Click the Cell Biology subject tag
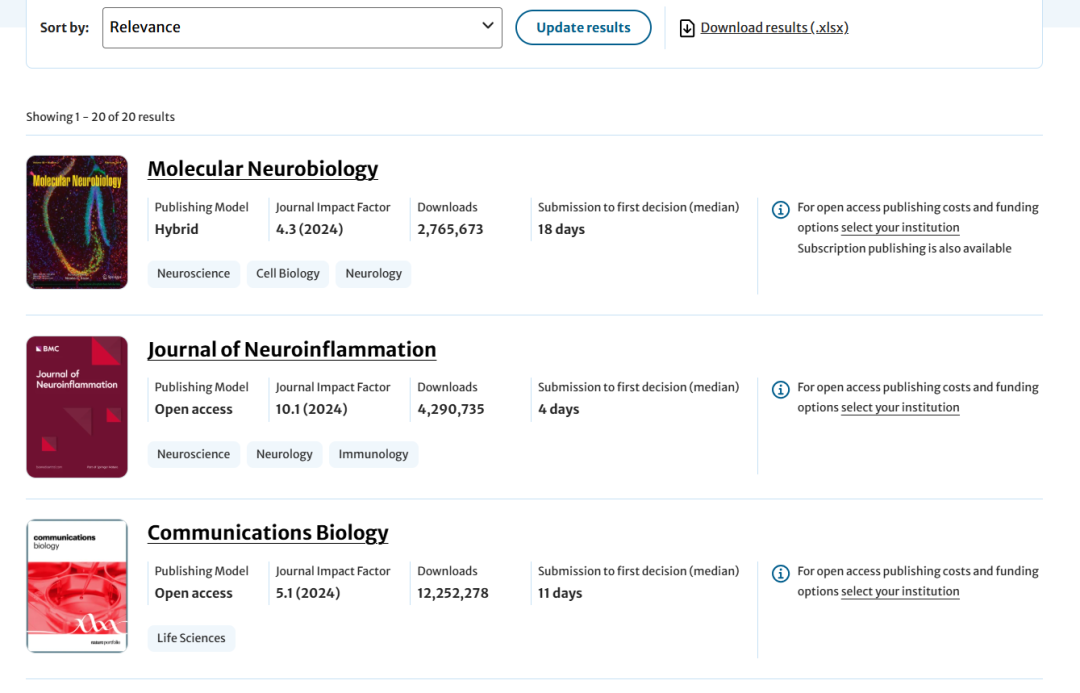1080x693 pixels. 288,274
